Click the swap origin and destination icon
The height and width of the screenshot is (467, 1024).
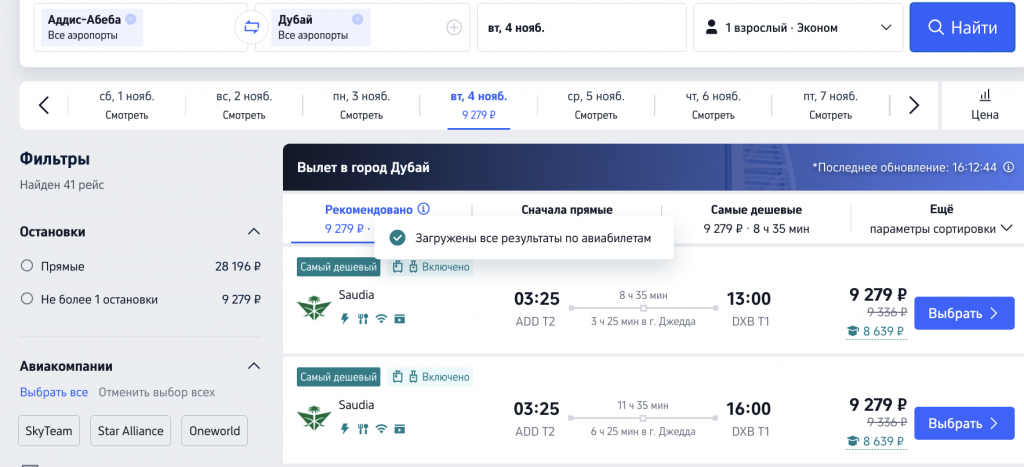pos(249,27)
